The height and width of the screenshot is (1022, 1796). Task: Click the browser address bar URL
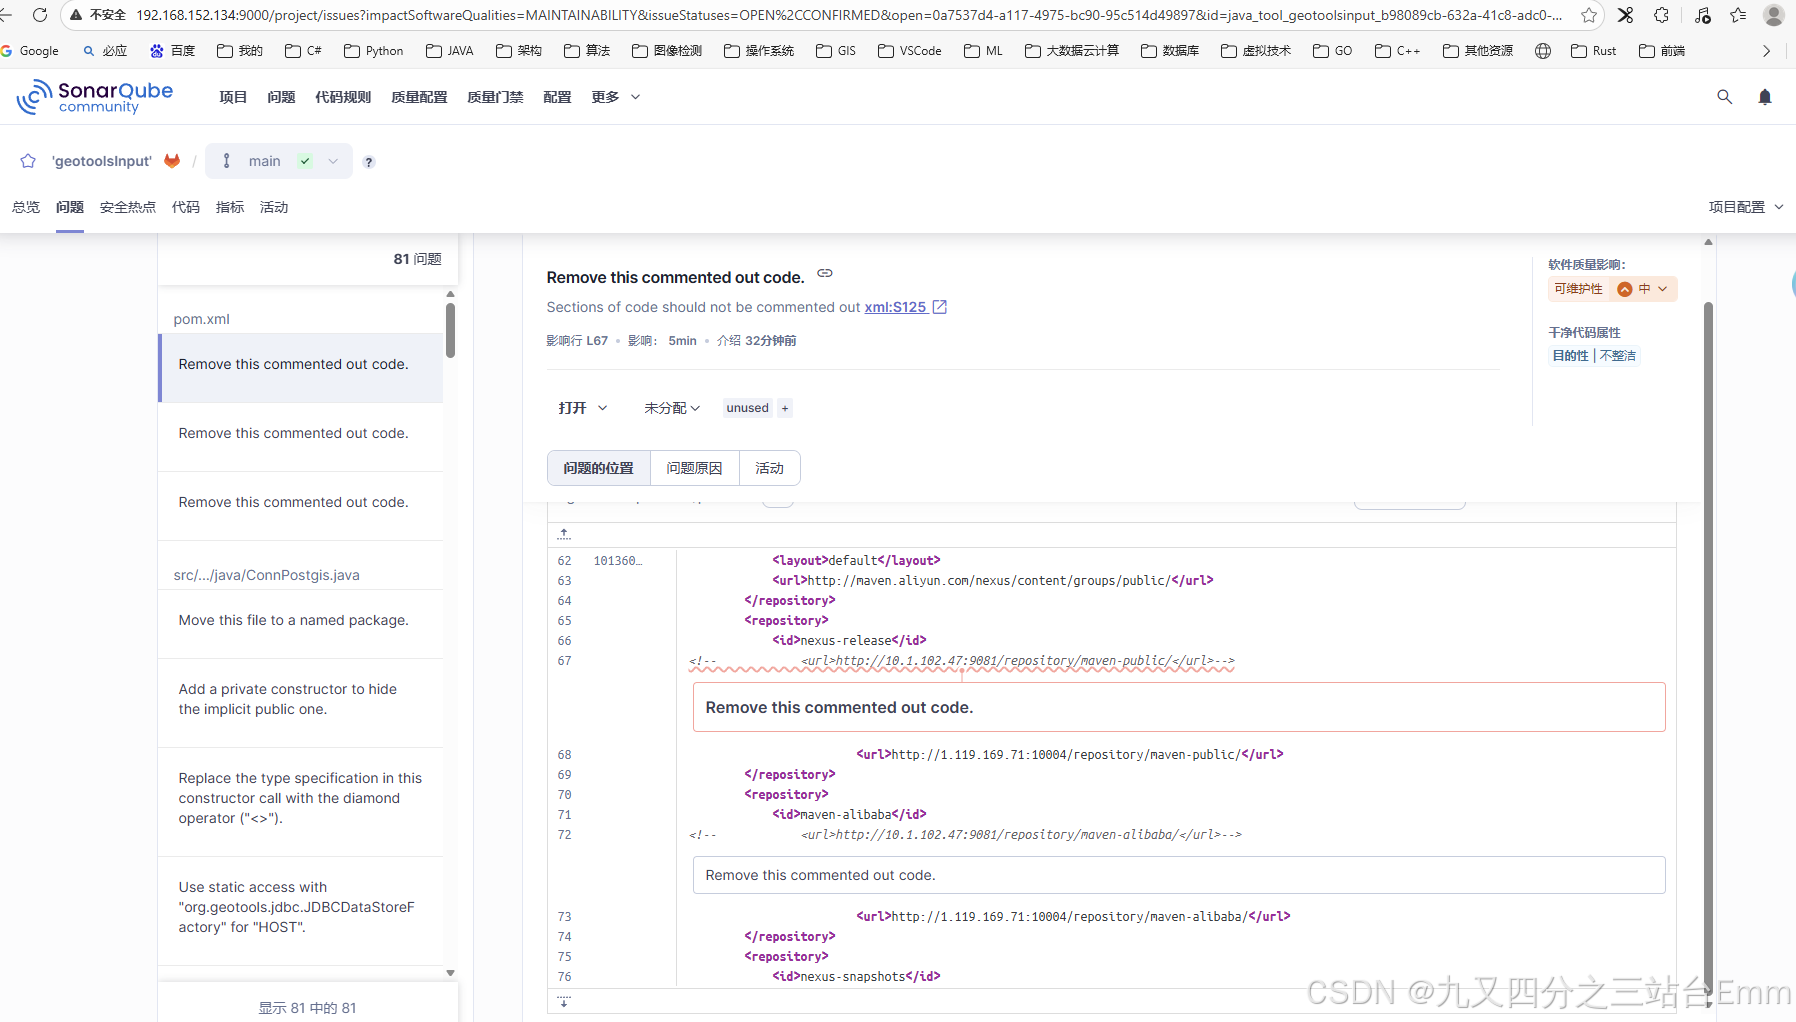pyautogui.click(x=849, y=15)
